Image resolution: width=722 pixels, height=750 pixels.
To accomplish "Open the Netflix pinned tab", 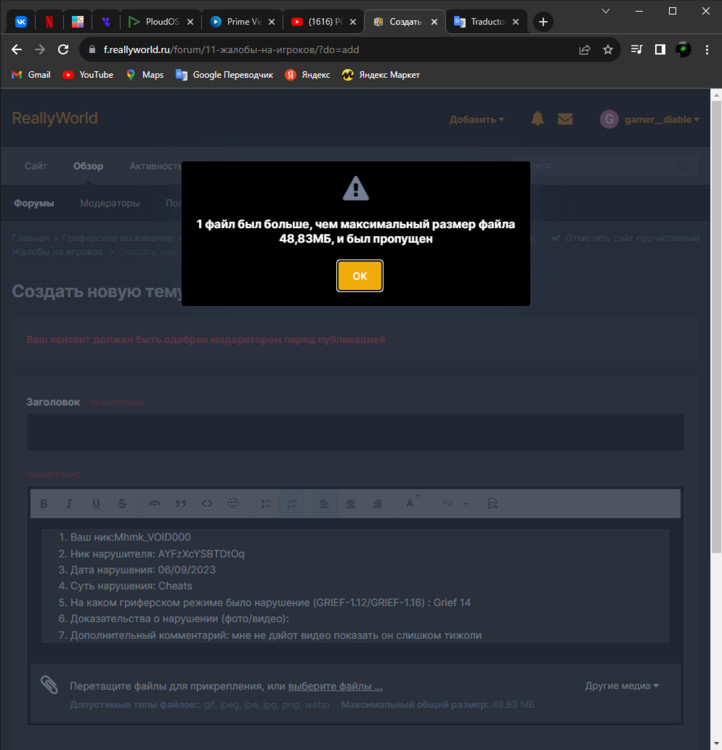I will 49,22.
